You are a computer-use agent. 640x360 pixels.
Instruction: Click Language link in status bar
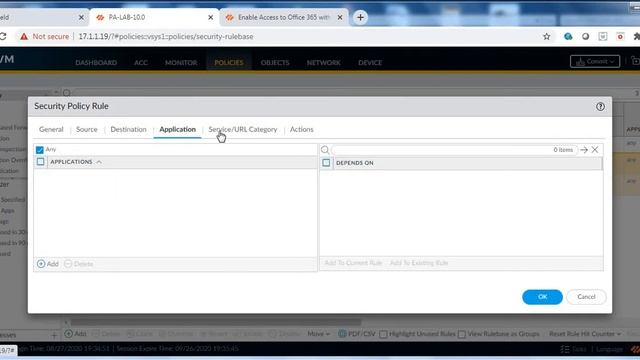click(x=609, y=349)
